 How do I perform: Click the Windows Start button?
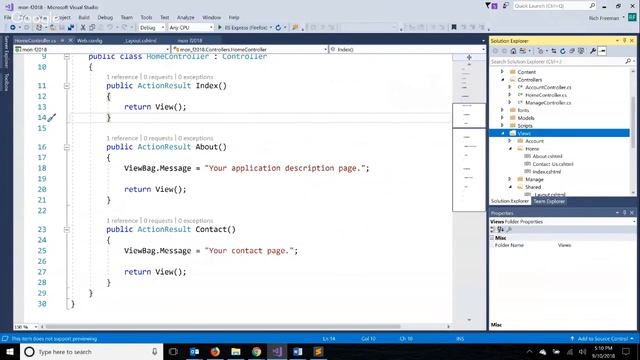pyautogui.click(x=10, y=351)
